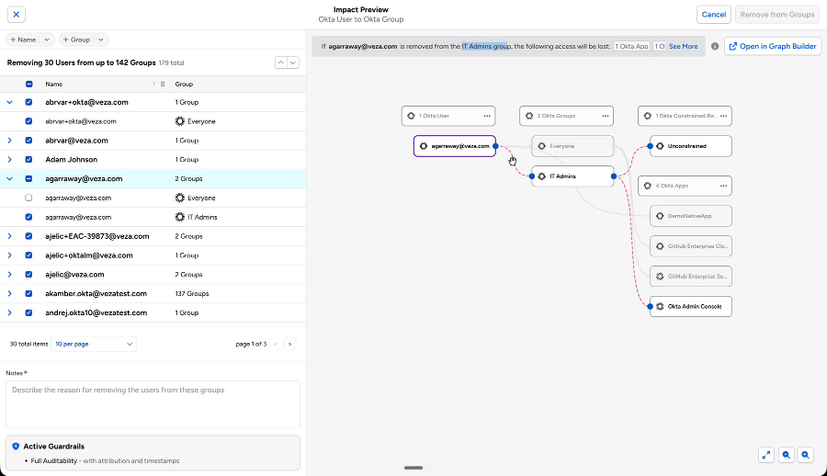Open the Group filter dropdown arrow
The height and width of the screenshot is (476, 827).
101,40
